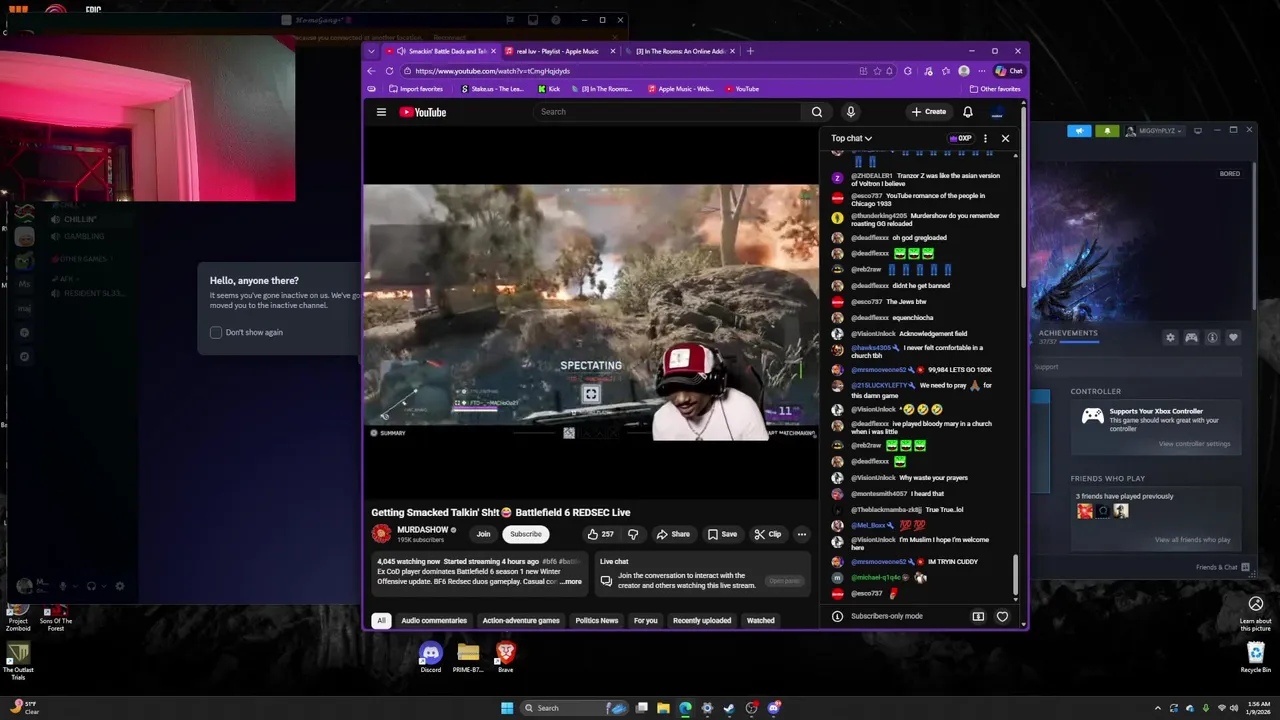Dislike the Battlefield 6 stream video
1280x720 pixels.
pos(632,534)
